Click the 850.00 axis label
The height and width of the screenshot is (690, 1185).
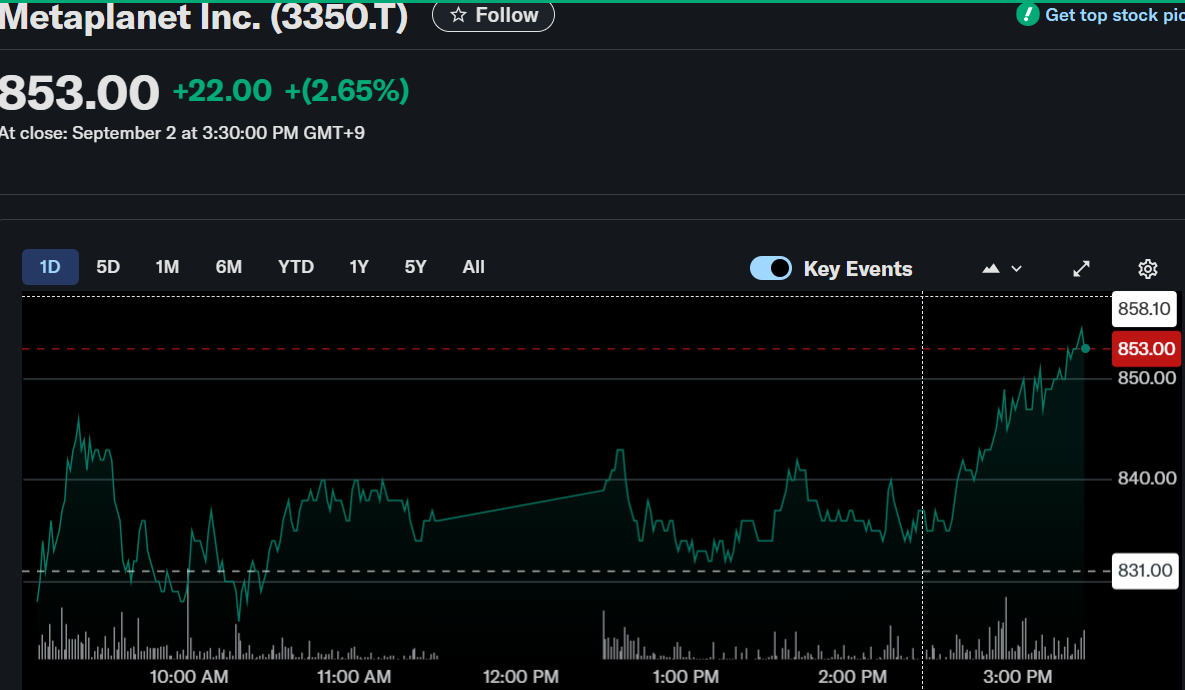(x=1146, y=378)
